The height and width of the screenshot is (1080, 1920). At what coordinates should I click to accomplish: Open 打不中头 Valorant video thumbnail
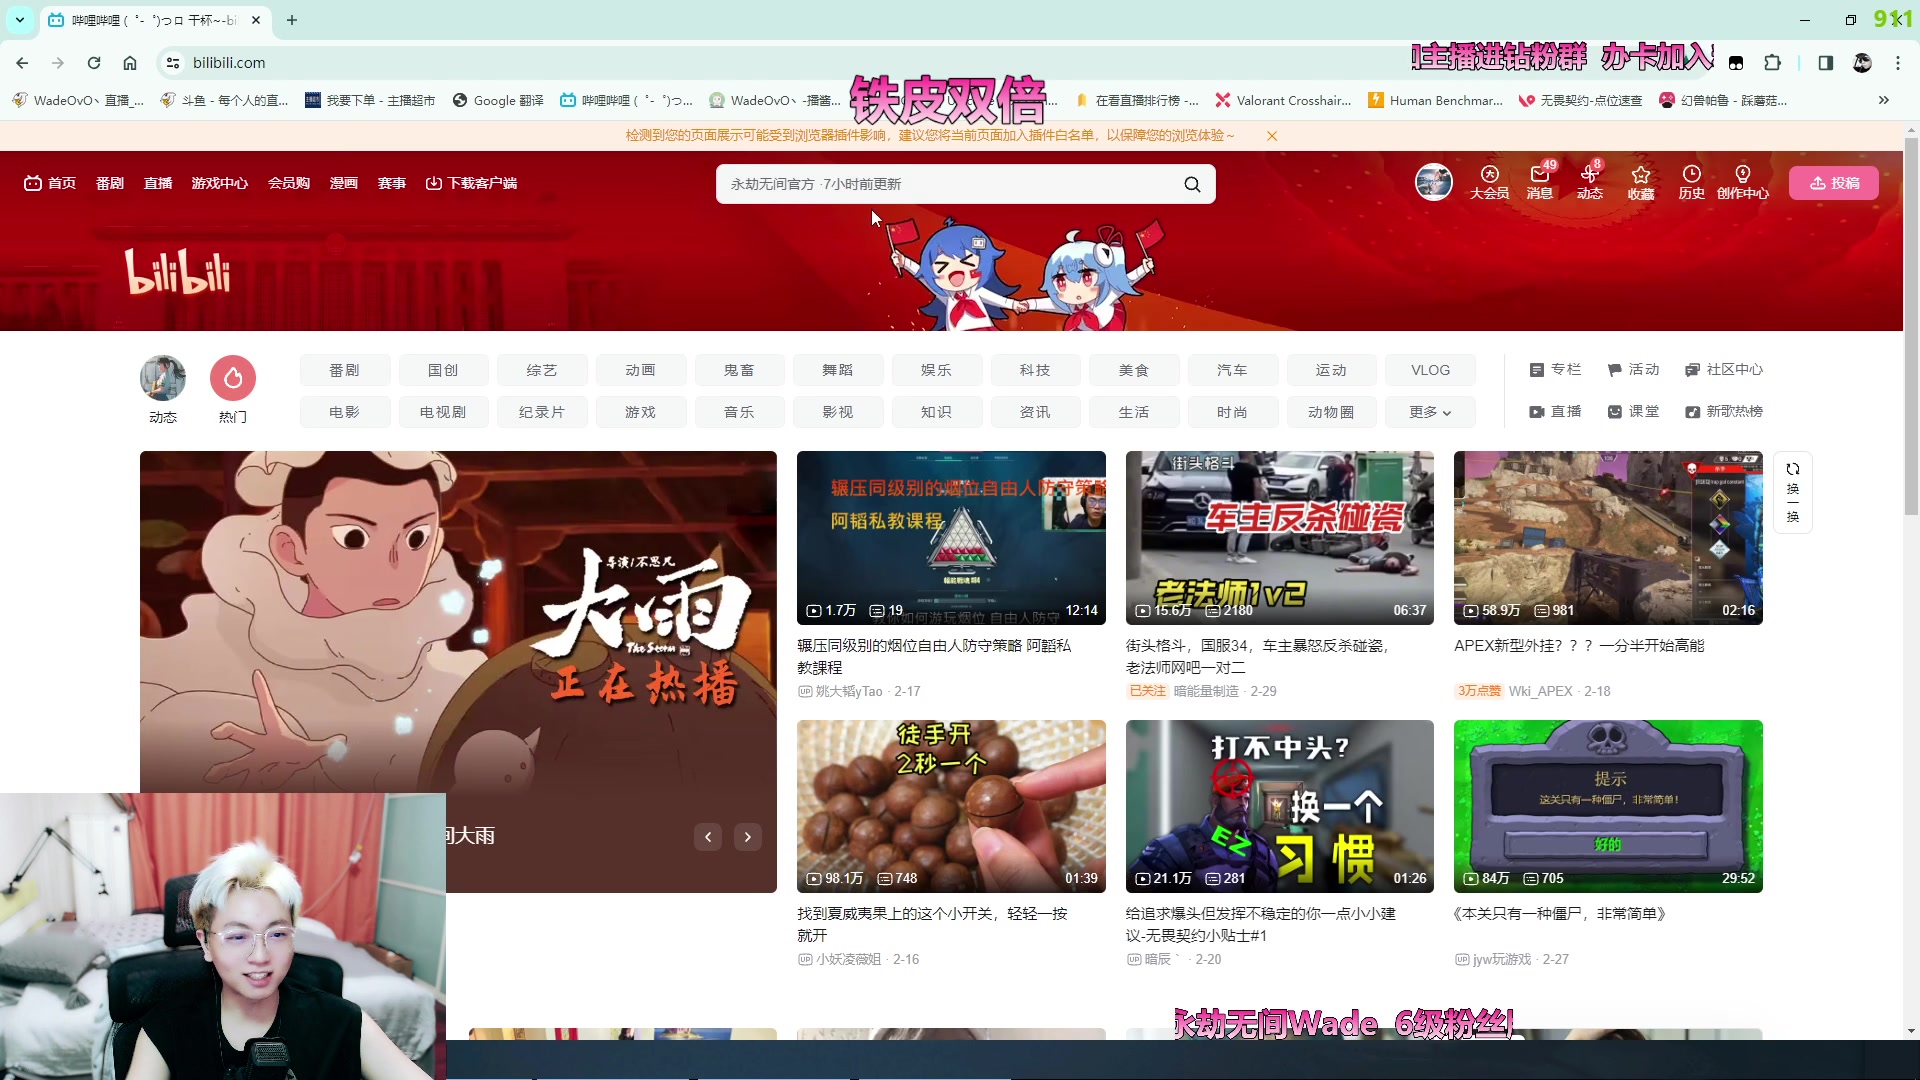pyautogui.click(x=1280, y=806)
